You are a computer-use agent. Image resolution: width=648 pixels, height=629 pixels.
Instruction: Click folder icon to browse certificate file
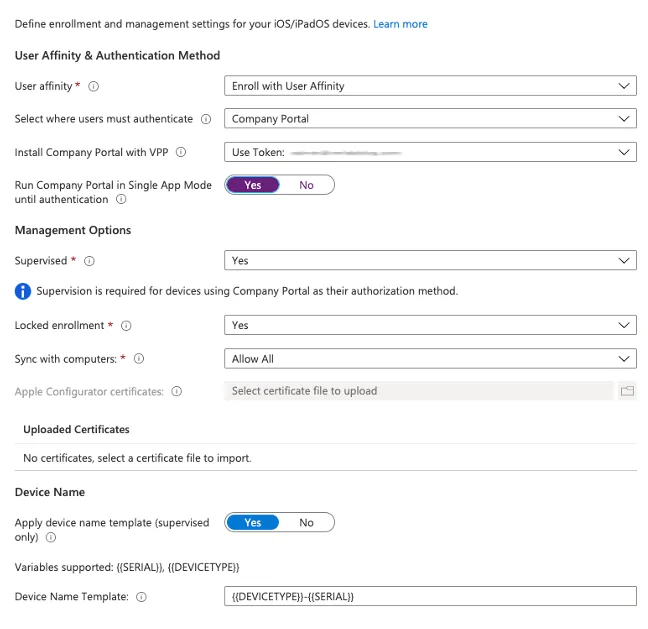point(627,391)
